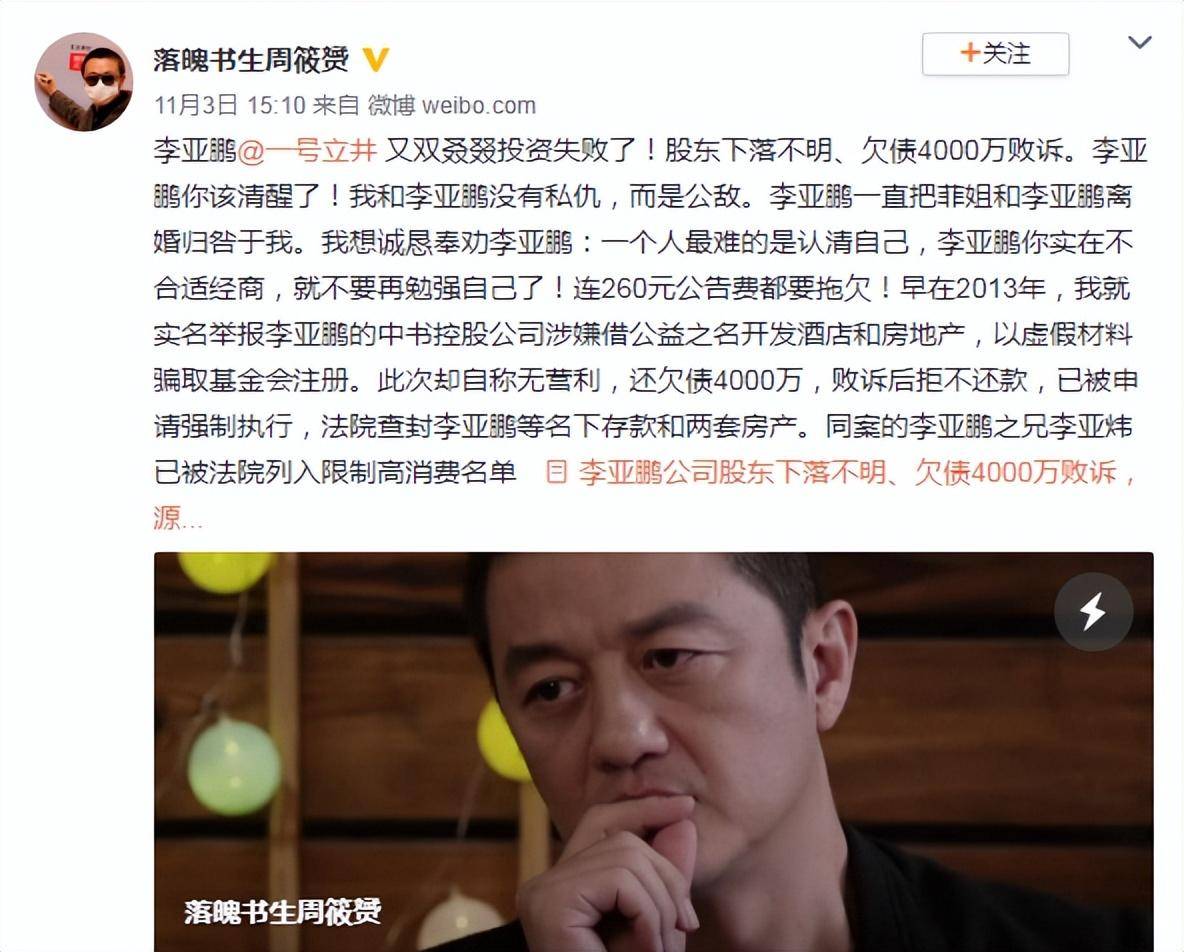Click the lightning bolt icon on photo
This screenshot has width=1184, height=952.
pos(1093,612)
